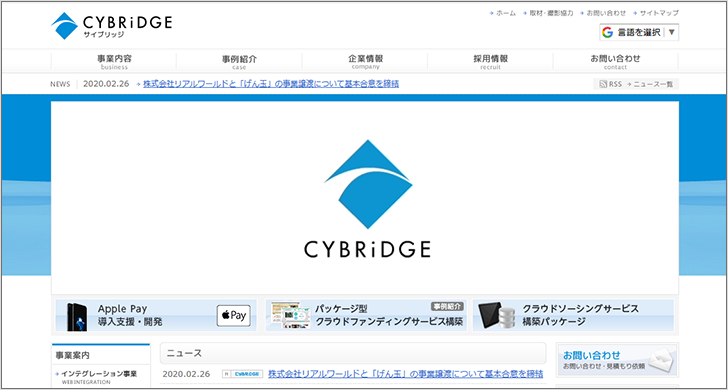Image resolution: width=728 pixels, height=390 pixels.
Task: Click the envelope icon on contact banner
Action: pyautogui.click(x=662, y=359)
